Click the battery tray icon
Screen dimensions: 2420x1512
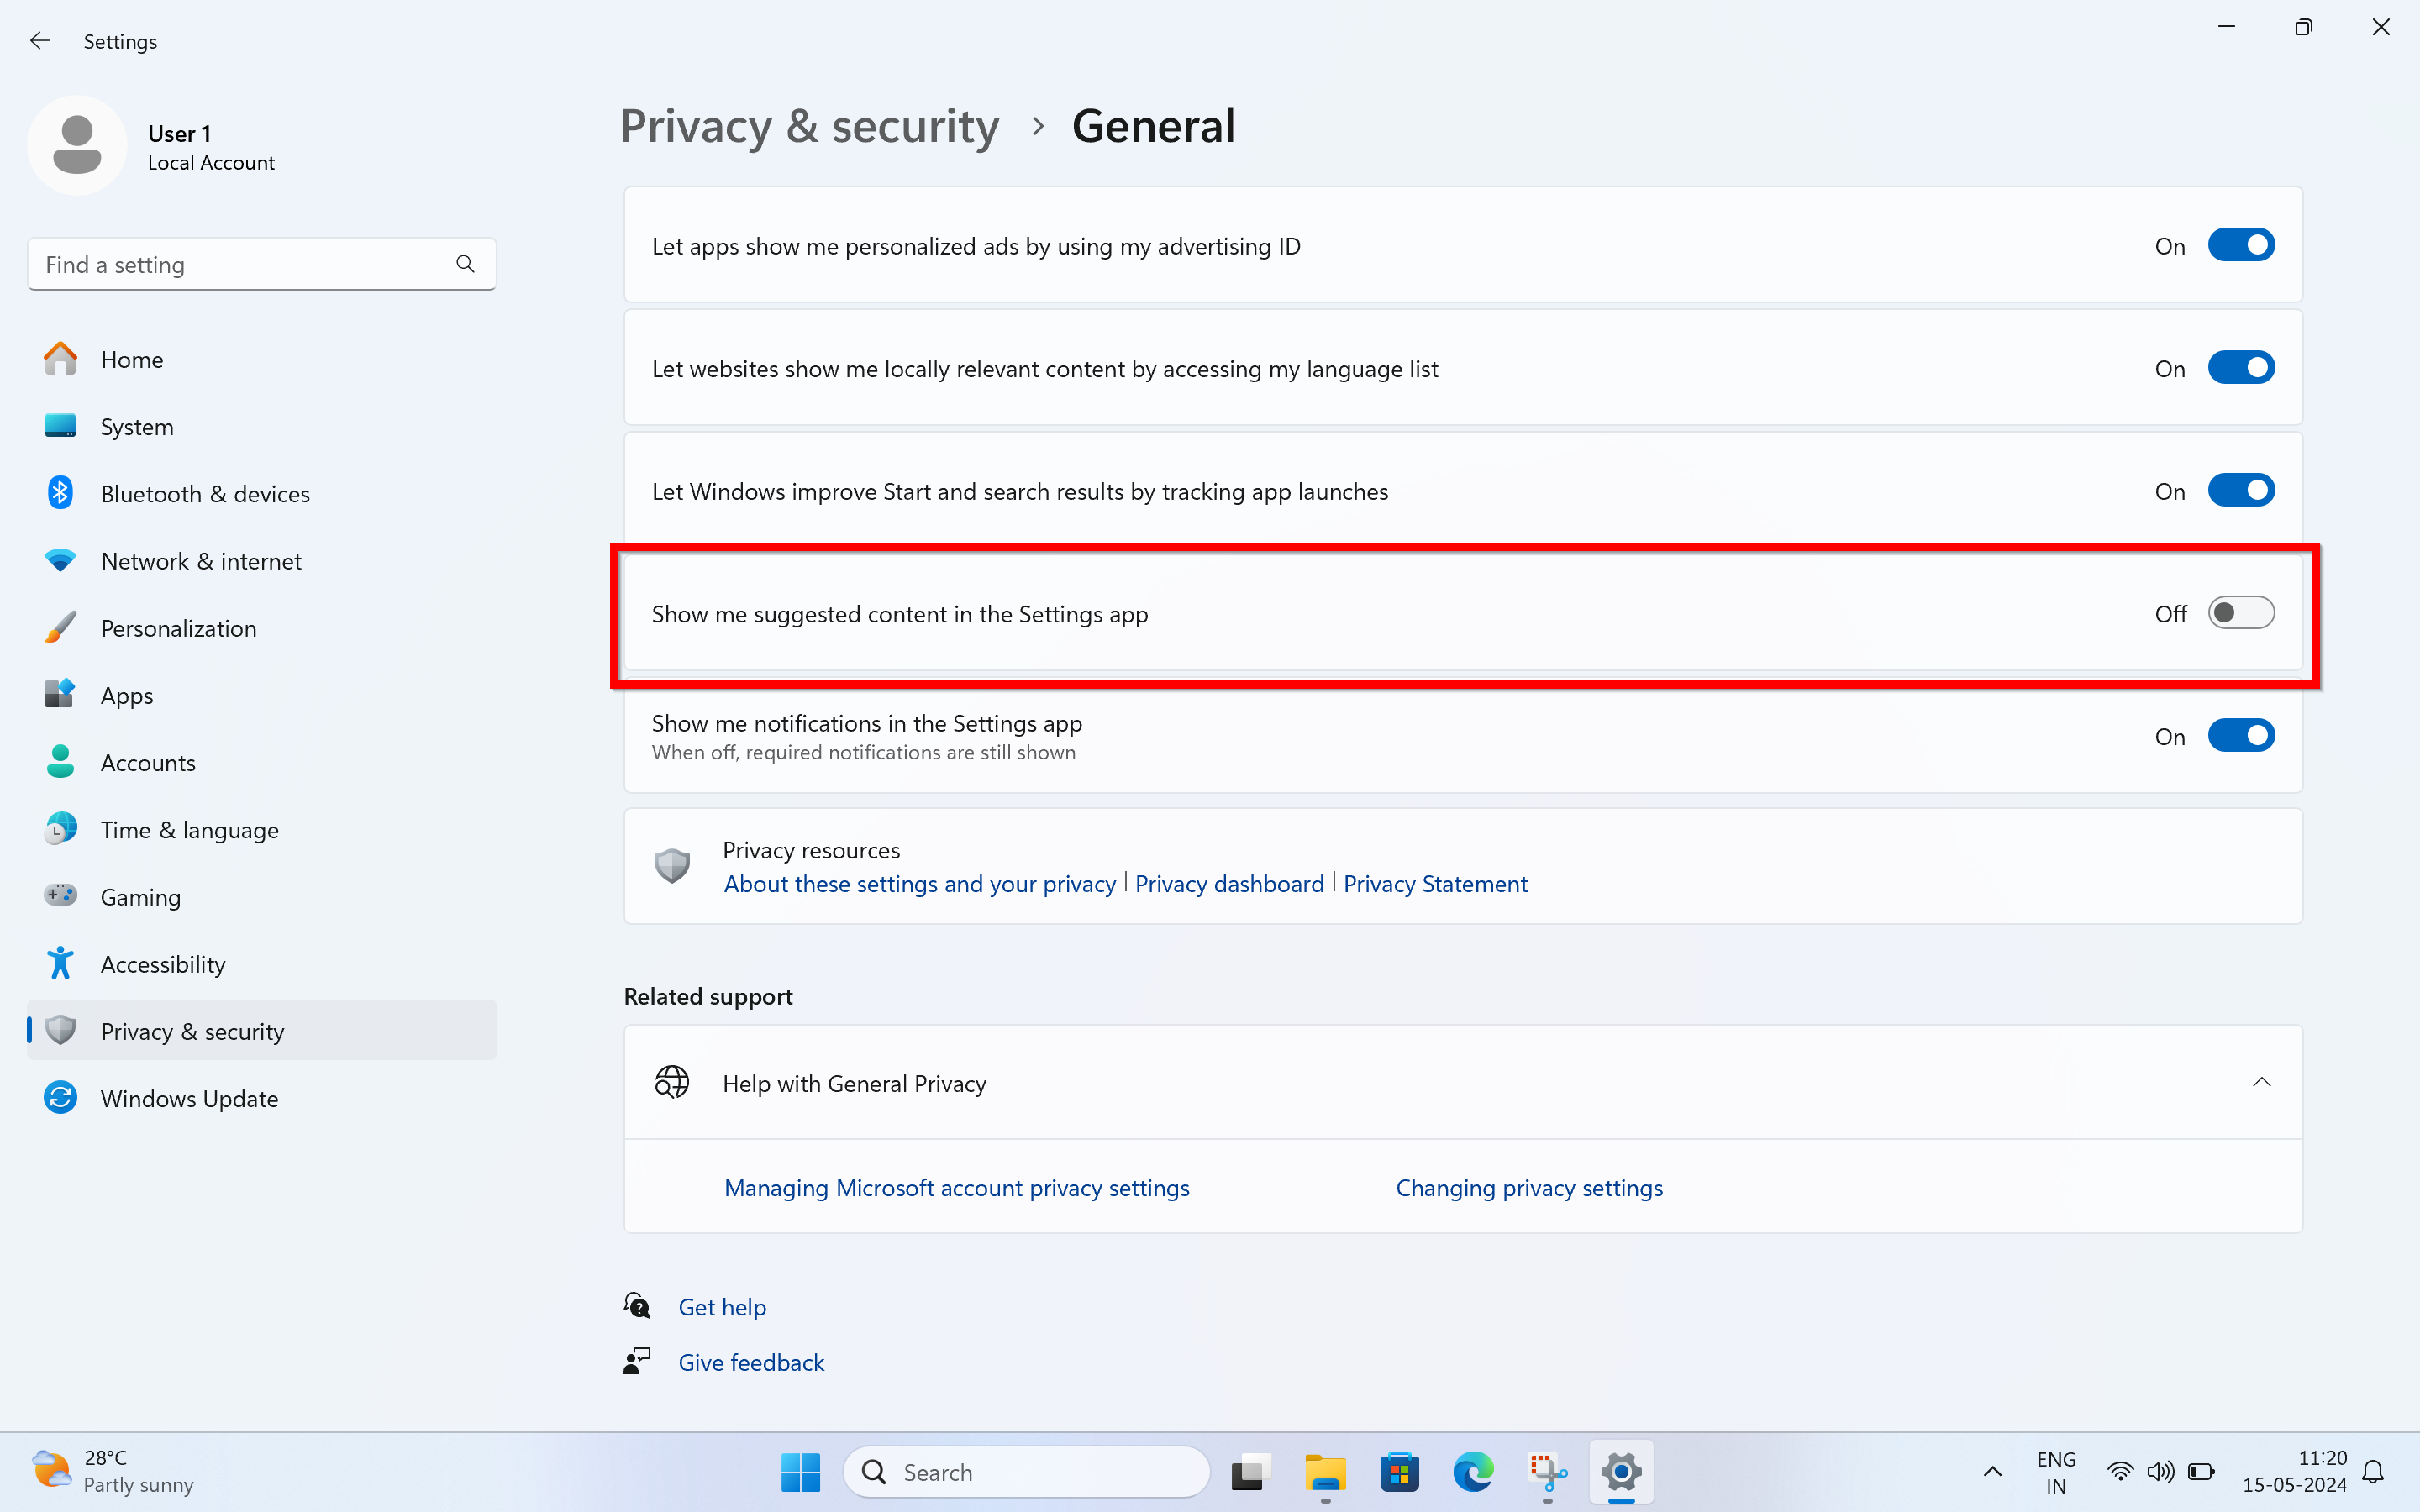pyautogui.click(x=2201, y=1472)
